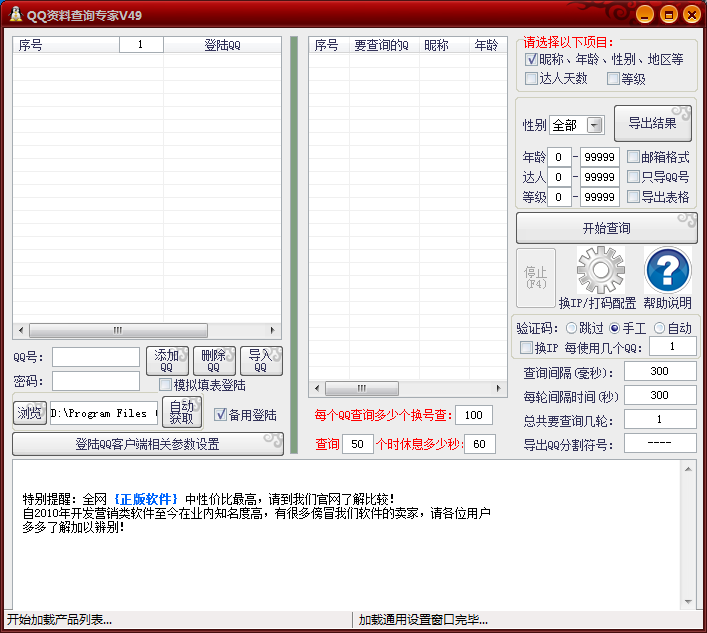Click the 每使用几个QQ value field
Image resolution: width=707 pixels, height=633 pixels.
click(x=673, y=346)
